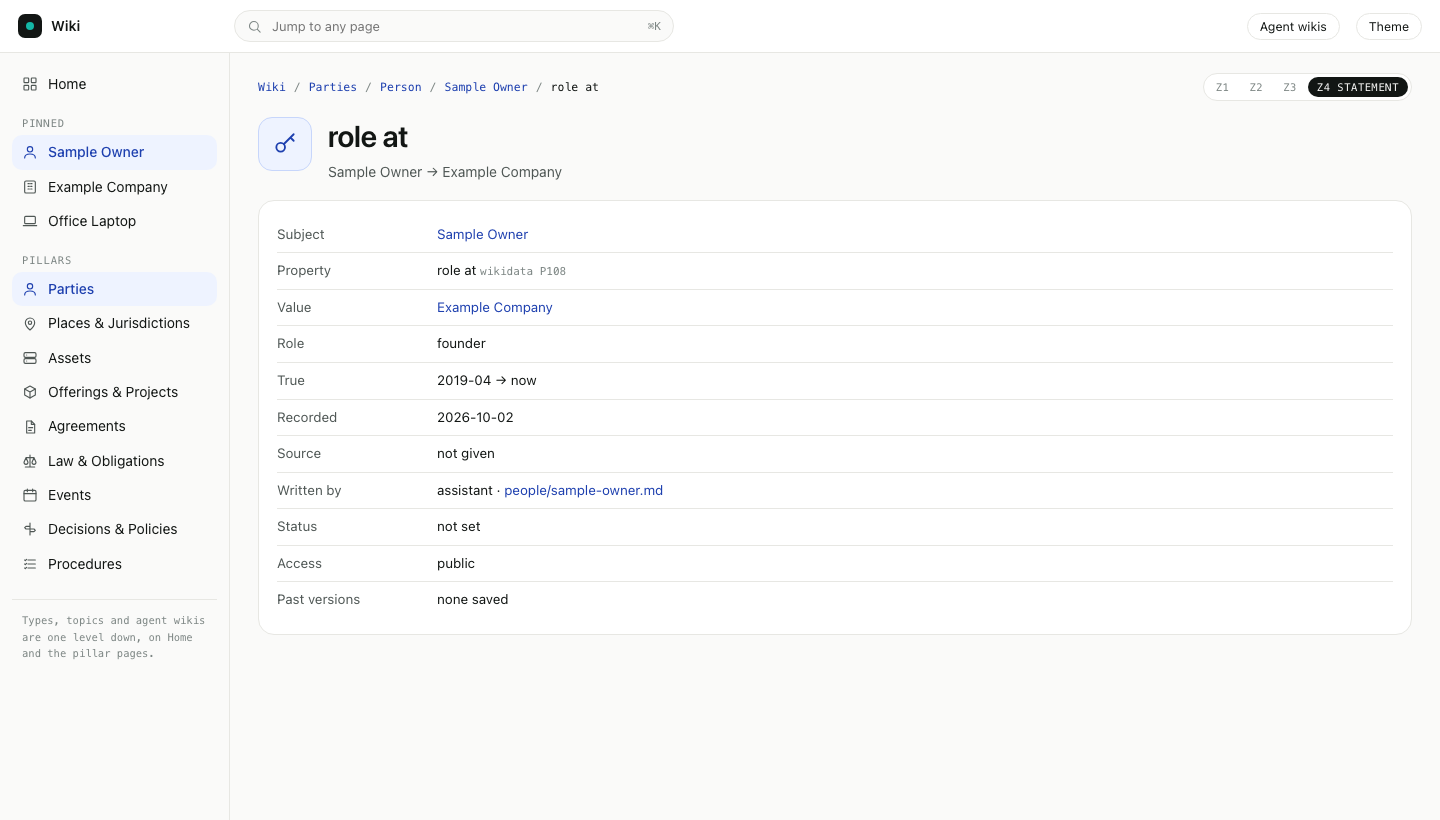Click the Offerings & Projects box icon
Viewport: 1440px width, 820px height.
tap(30, 392)
